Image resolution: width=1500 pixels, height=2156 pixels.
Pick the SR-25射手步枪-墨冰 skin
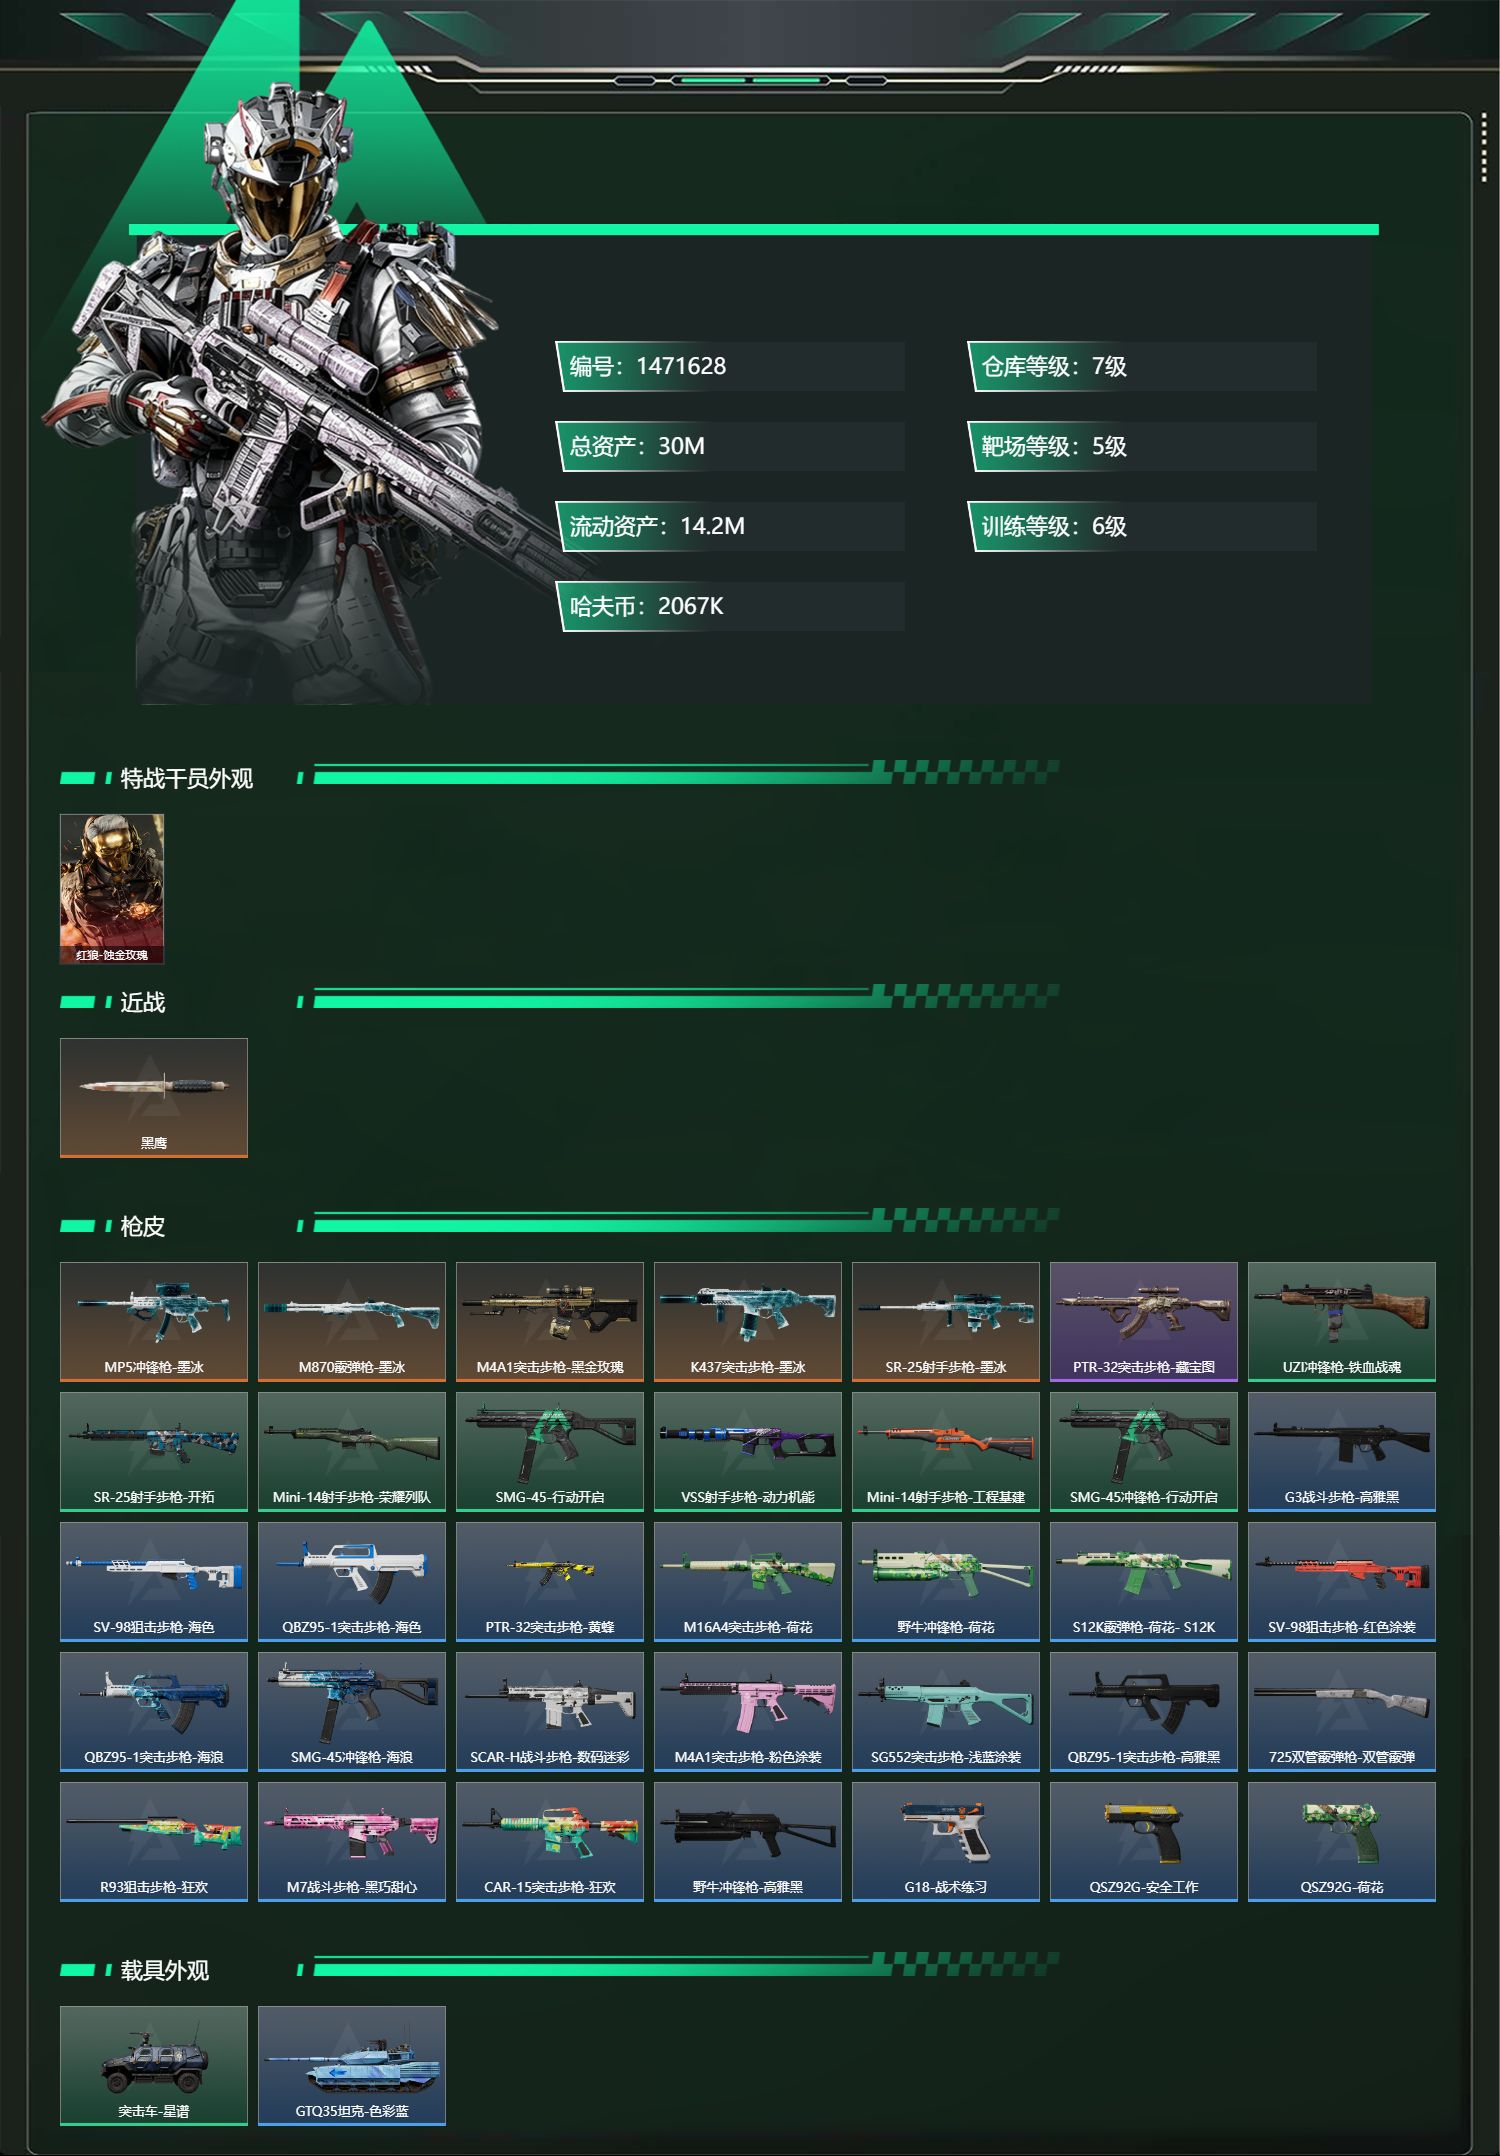click(x=946, y=1322)
